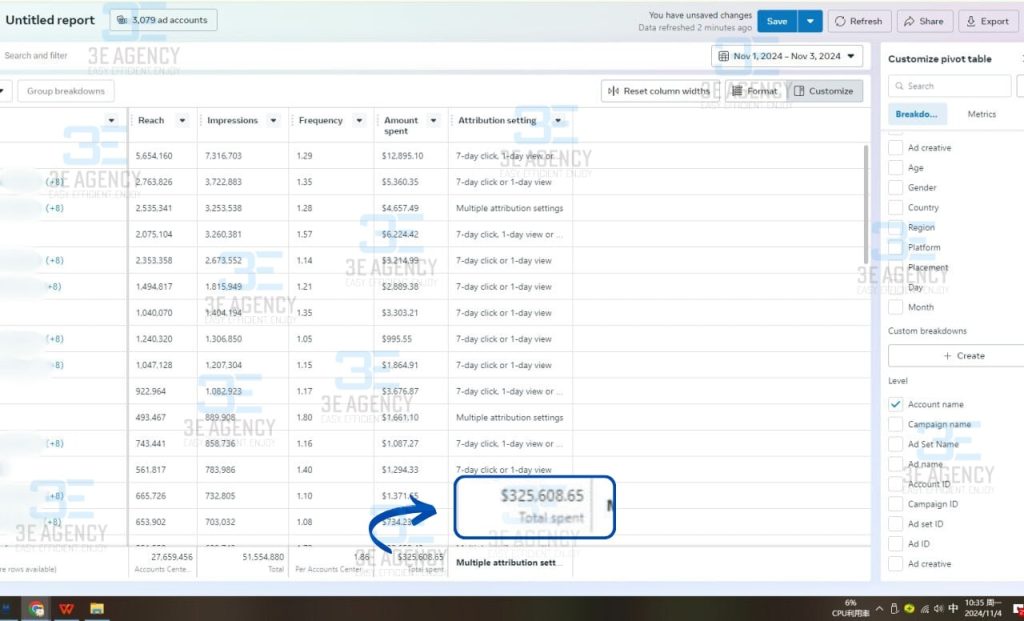Uncheck the Account name level checkbox
Viewport: 1024px width, 621px height.
tap(895, 404)
